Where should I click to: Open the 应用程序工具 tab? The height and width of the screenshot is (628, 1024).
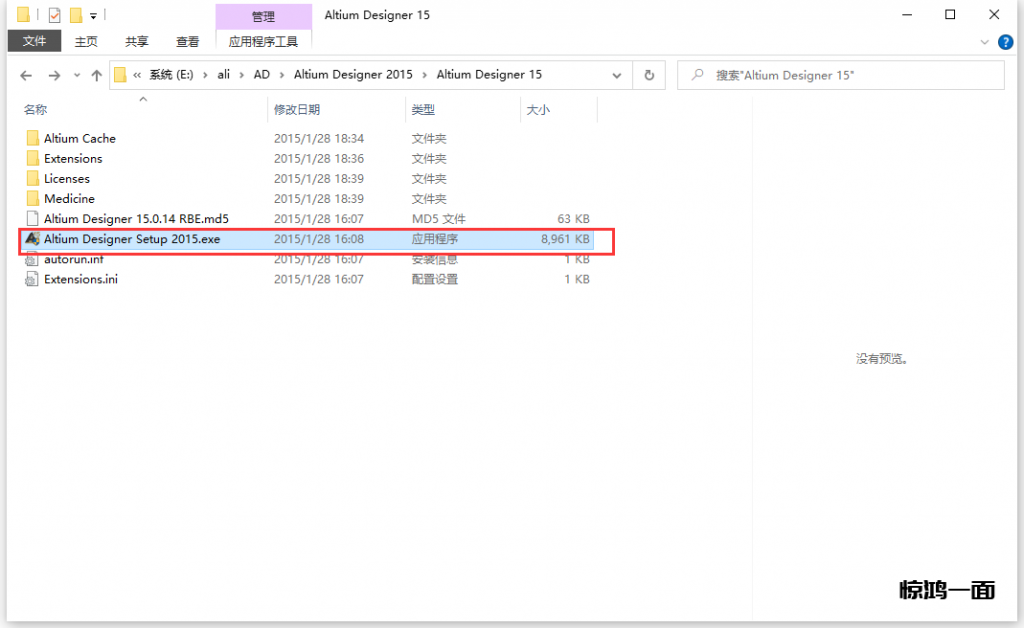point(263,41)
